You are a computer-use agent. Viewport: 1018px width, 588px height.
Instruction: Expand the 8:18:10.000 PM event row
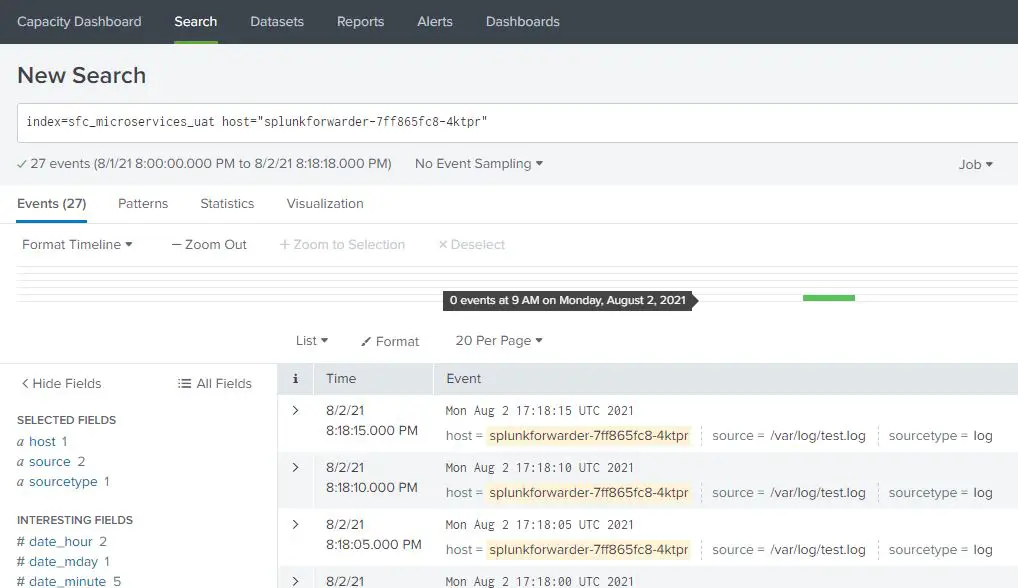pos(295,467)
